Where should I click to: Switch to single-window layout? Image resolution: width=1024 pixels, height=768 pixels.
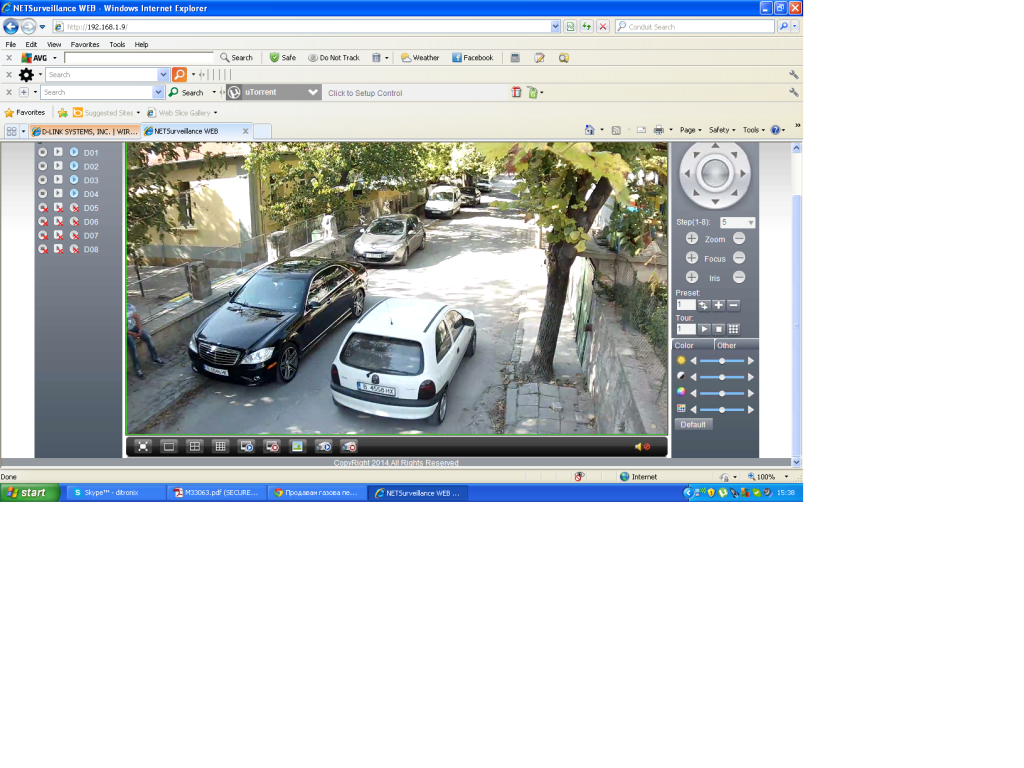tap(168, 447)
